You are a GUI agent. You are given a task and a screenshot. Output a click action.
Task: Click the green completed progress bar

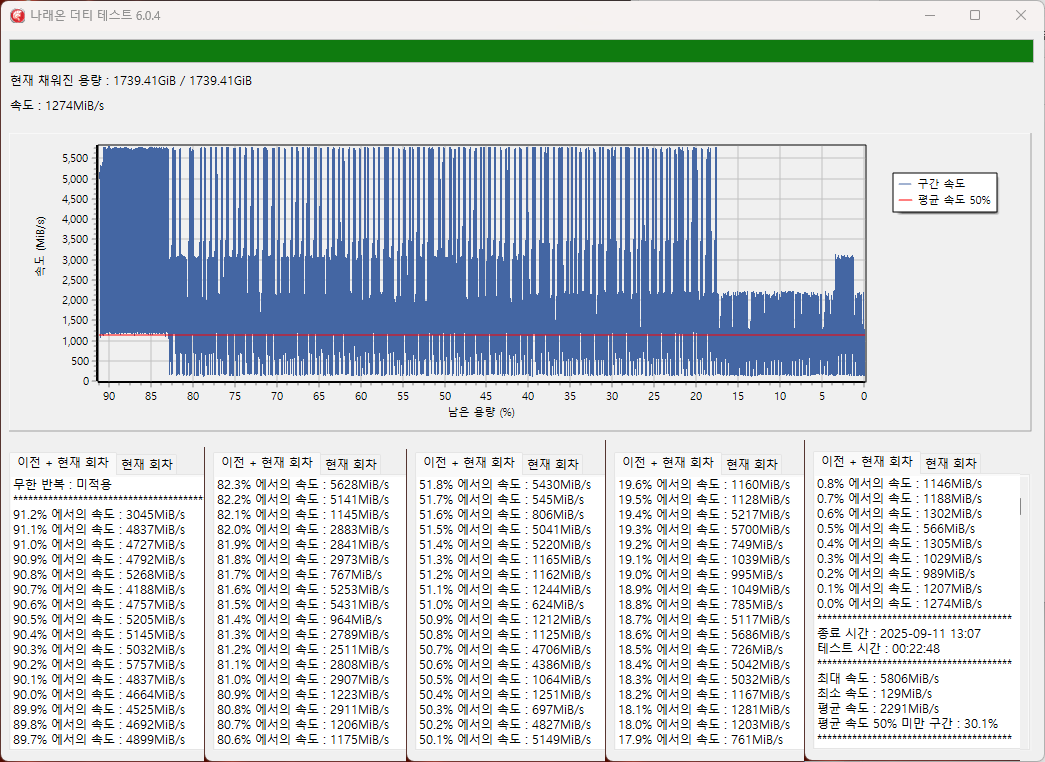point(521,51)
